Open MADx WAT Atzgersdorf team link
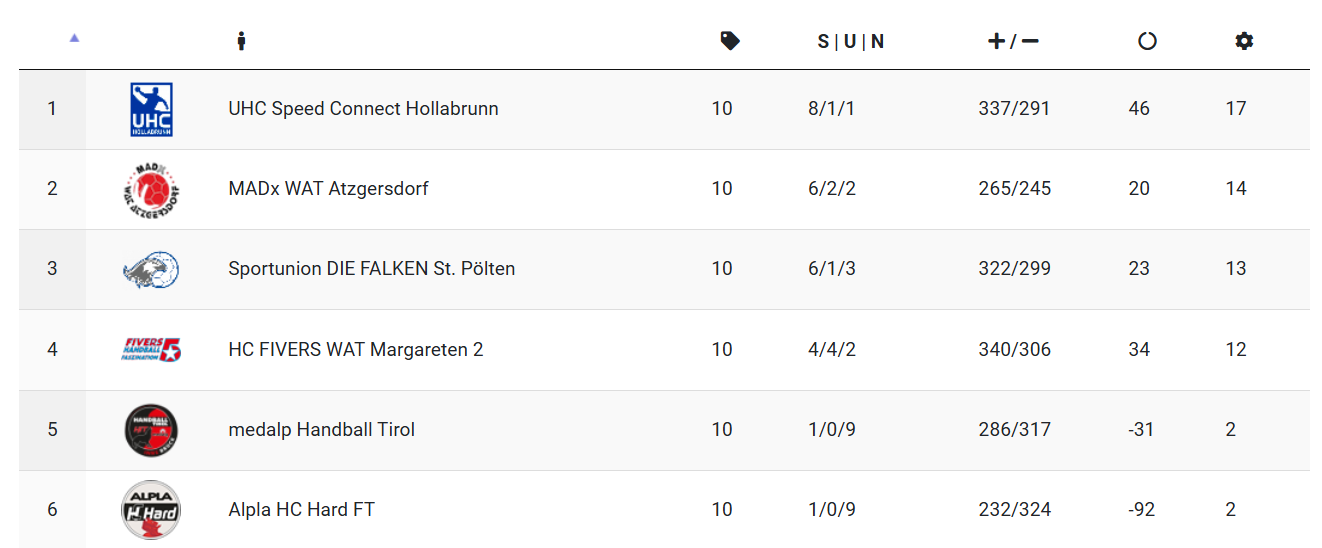Image resolution: width=1322 pixels, height=548 pixels. click(328, 188)
